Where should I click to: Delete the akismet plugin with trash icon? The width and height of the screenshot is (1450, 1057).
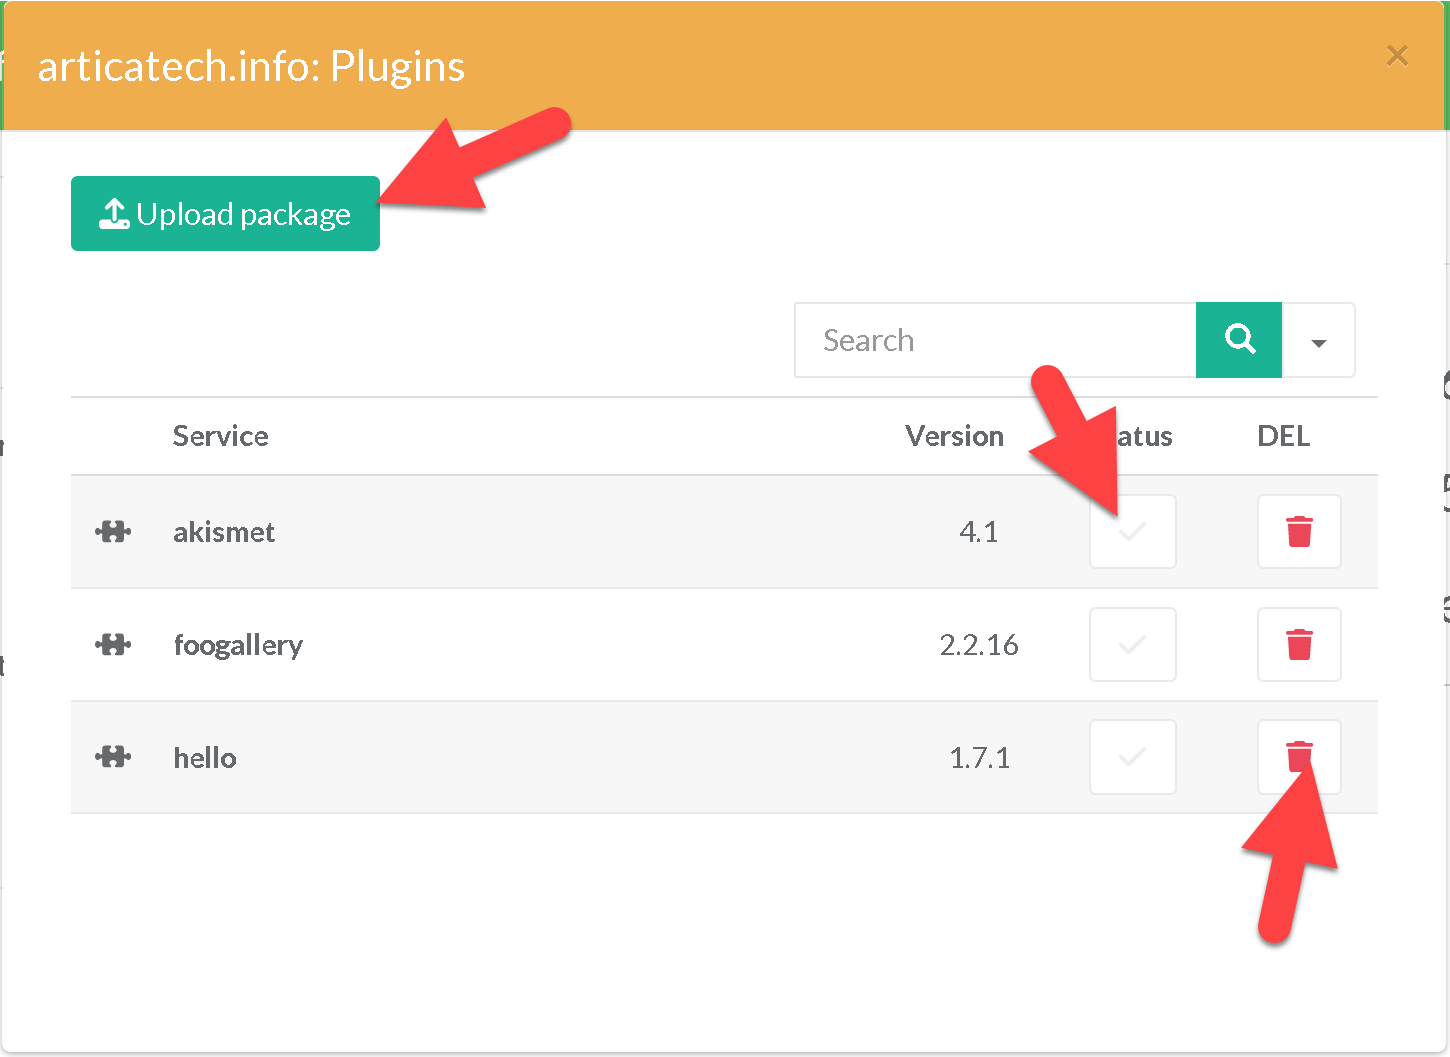coord(1299,532)
